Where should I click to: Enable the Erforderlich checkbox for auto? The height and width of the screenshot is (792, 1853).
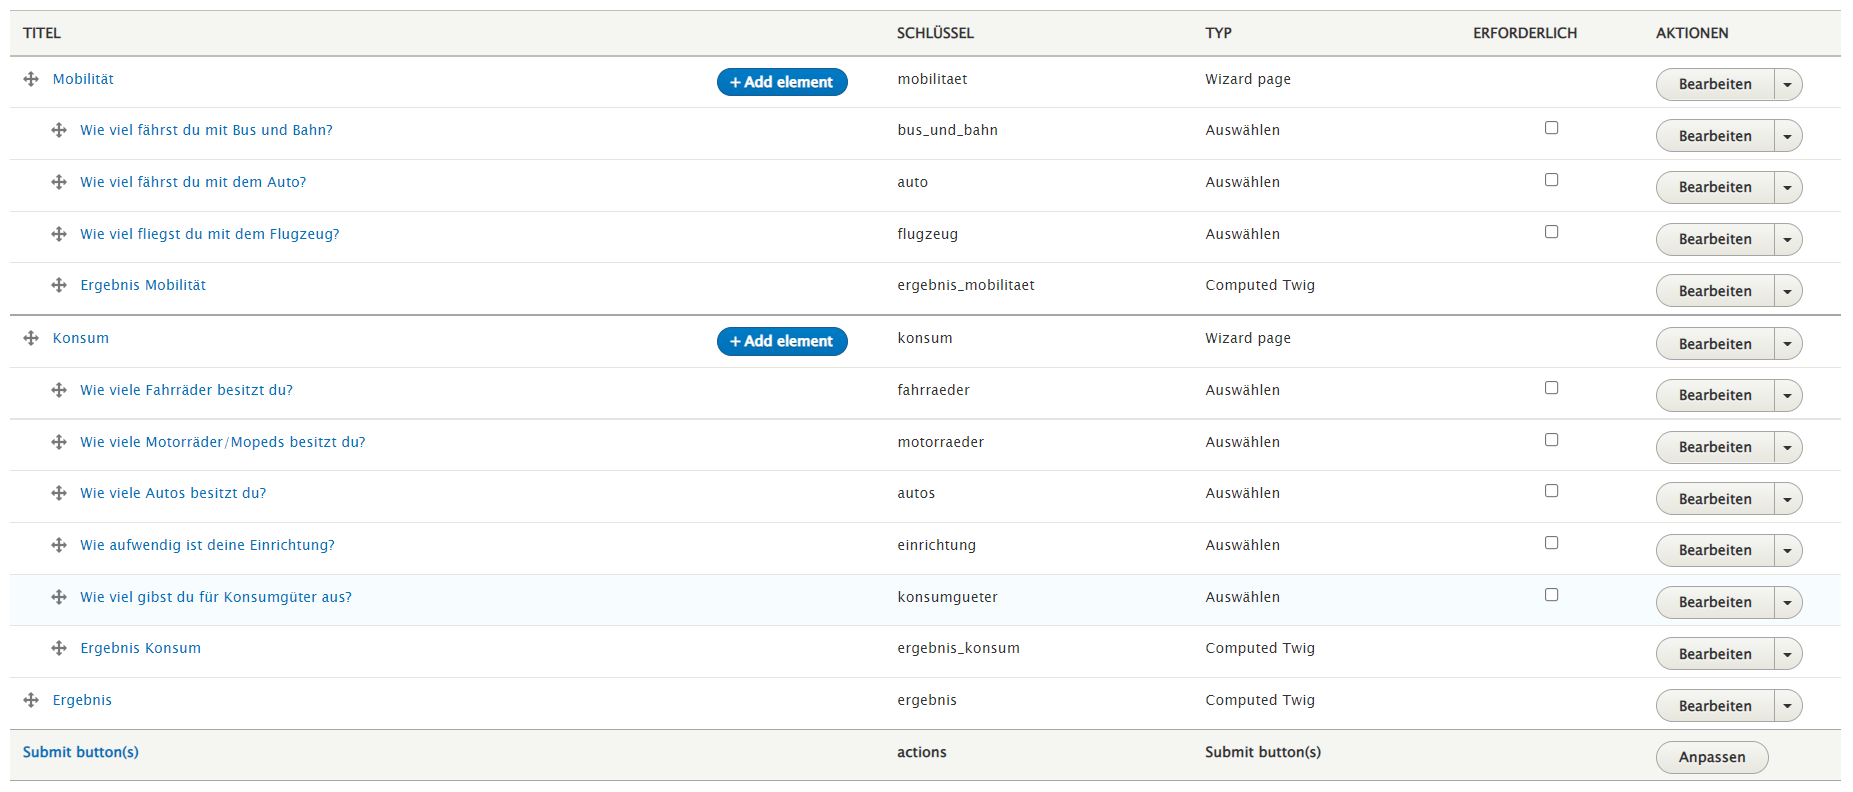point(1551,179)
